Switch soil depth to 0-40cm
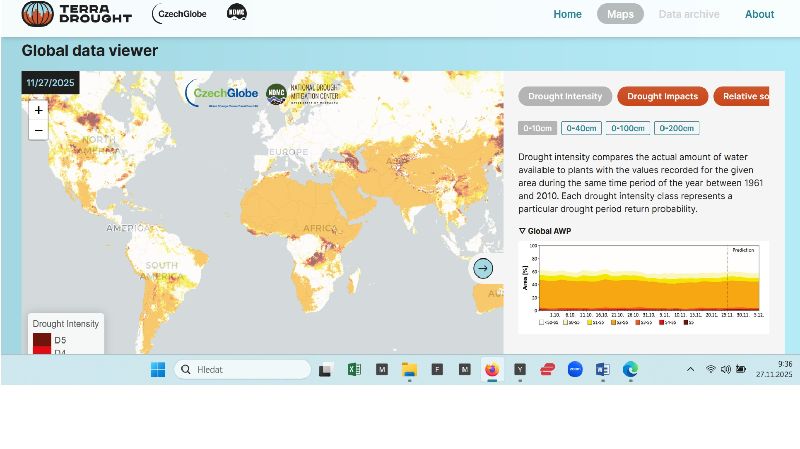 click(581, 128)
